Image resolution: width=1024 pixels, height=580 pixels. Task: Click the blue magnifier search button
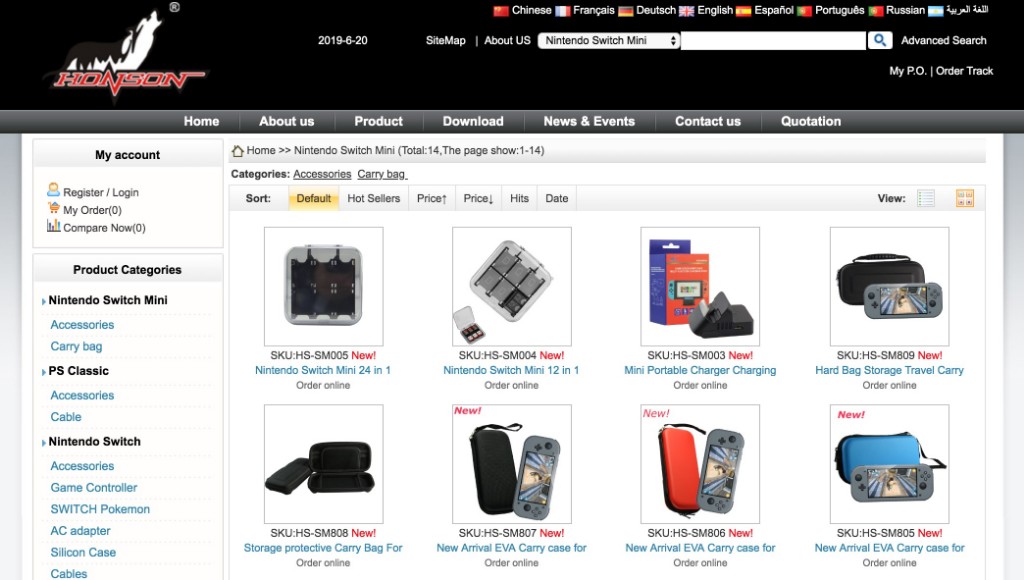[880, 40]
